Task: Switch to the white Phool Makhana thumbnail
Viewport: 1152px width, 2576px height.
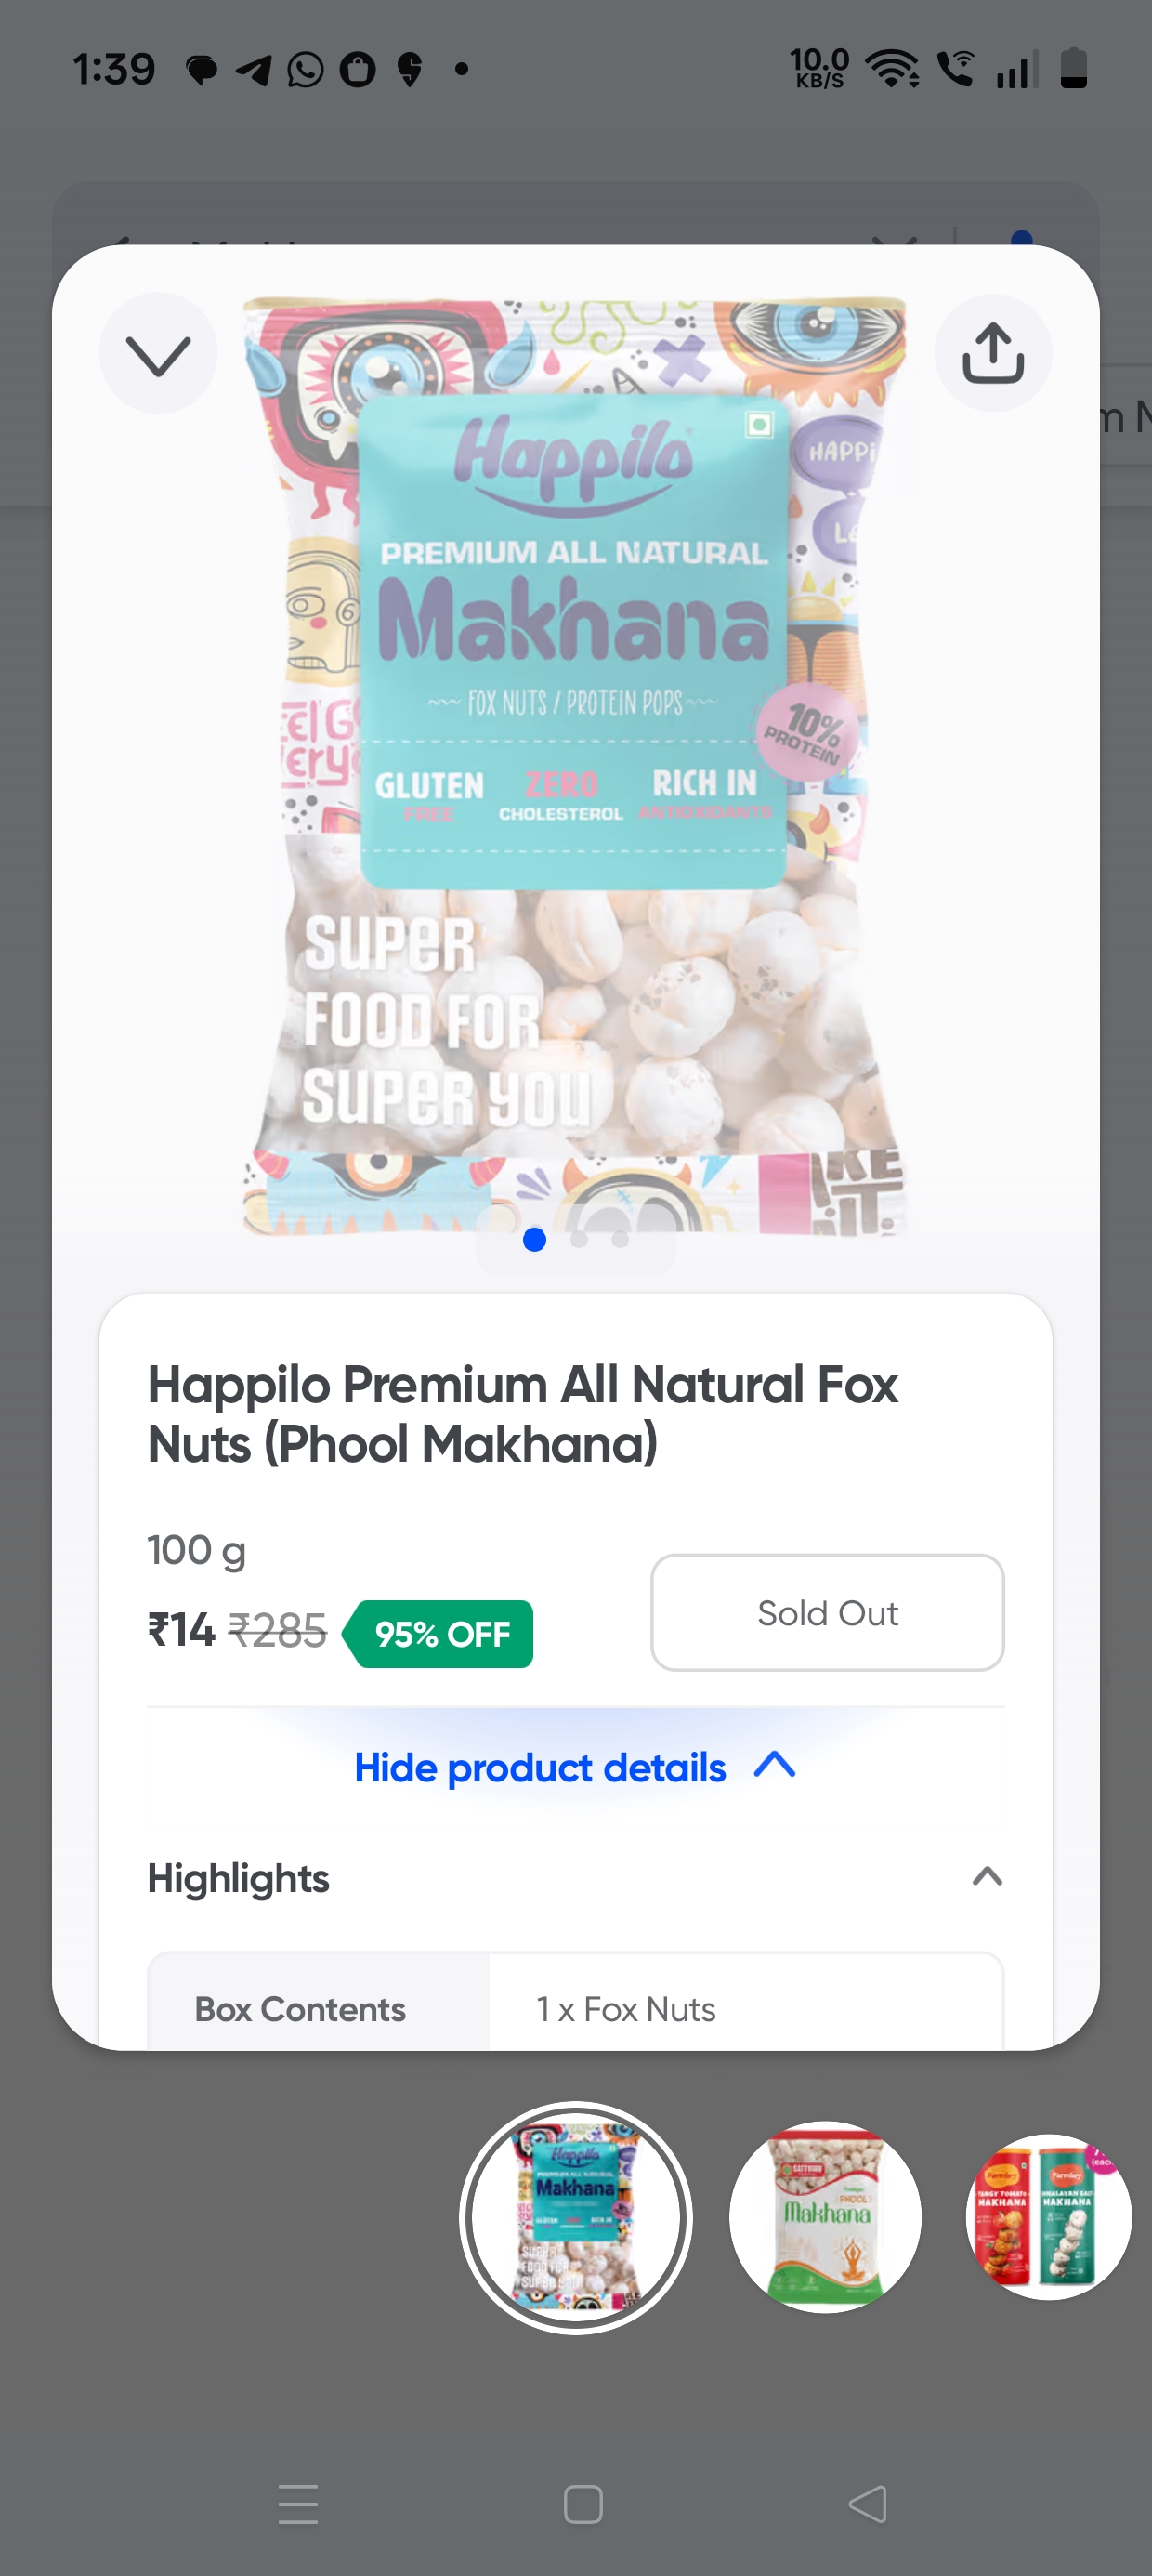Action: coord(825,2216)
